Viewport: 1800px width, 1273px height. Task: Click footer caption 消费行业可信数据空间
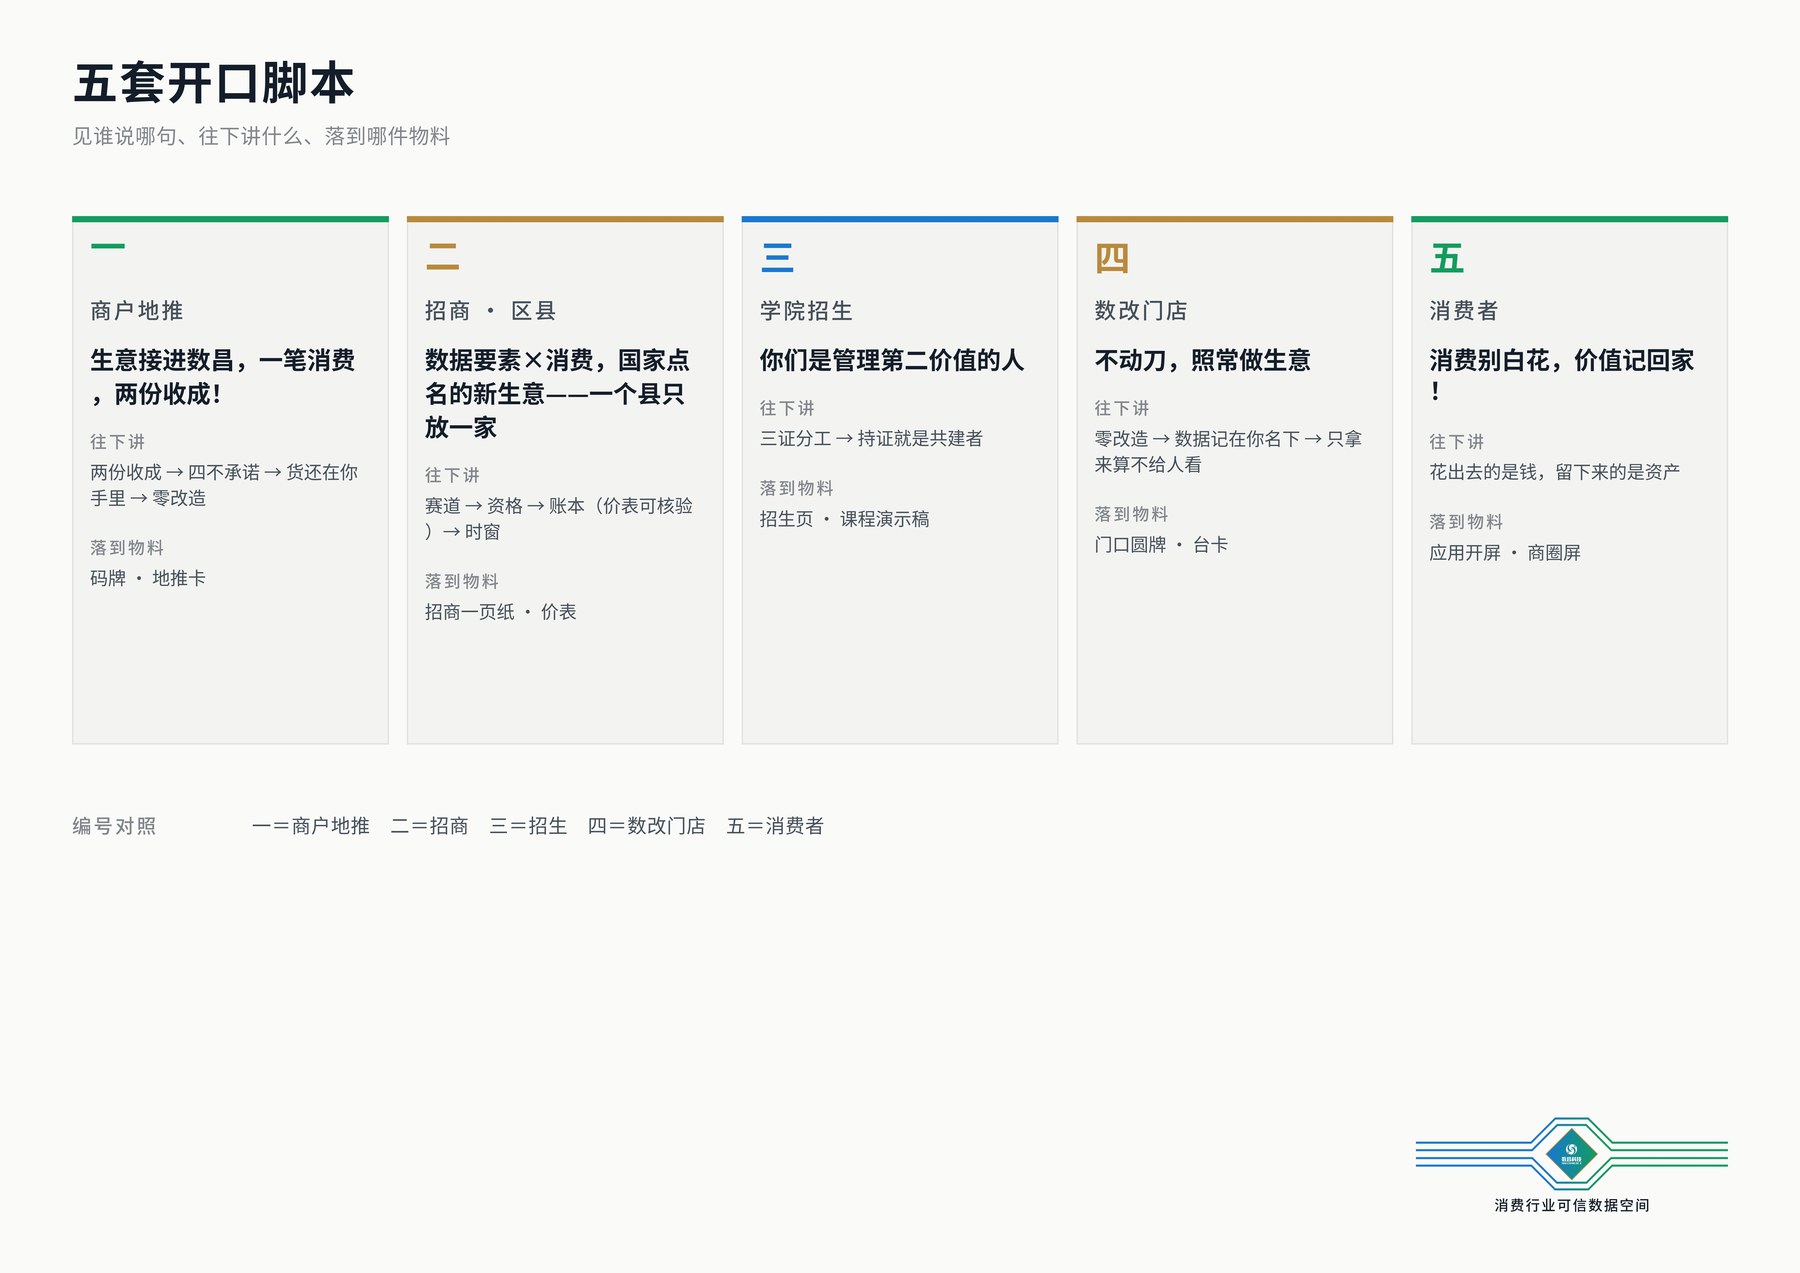pyautogui.click(x=1572, y=1206)
